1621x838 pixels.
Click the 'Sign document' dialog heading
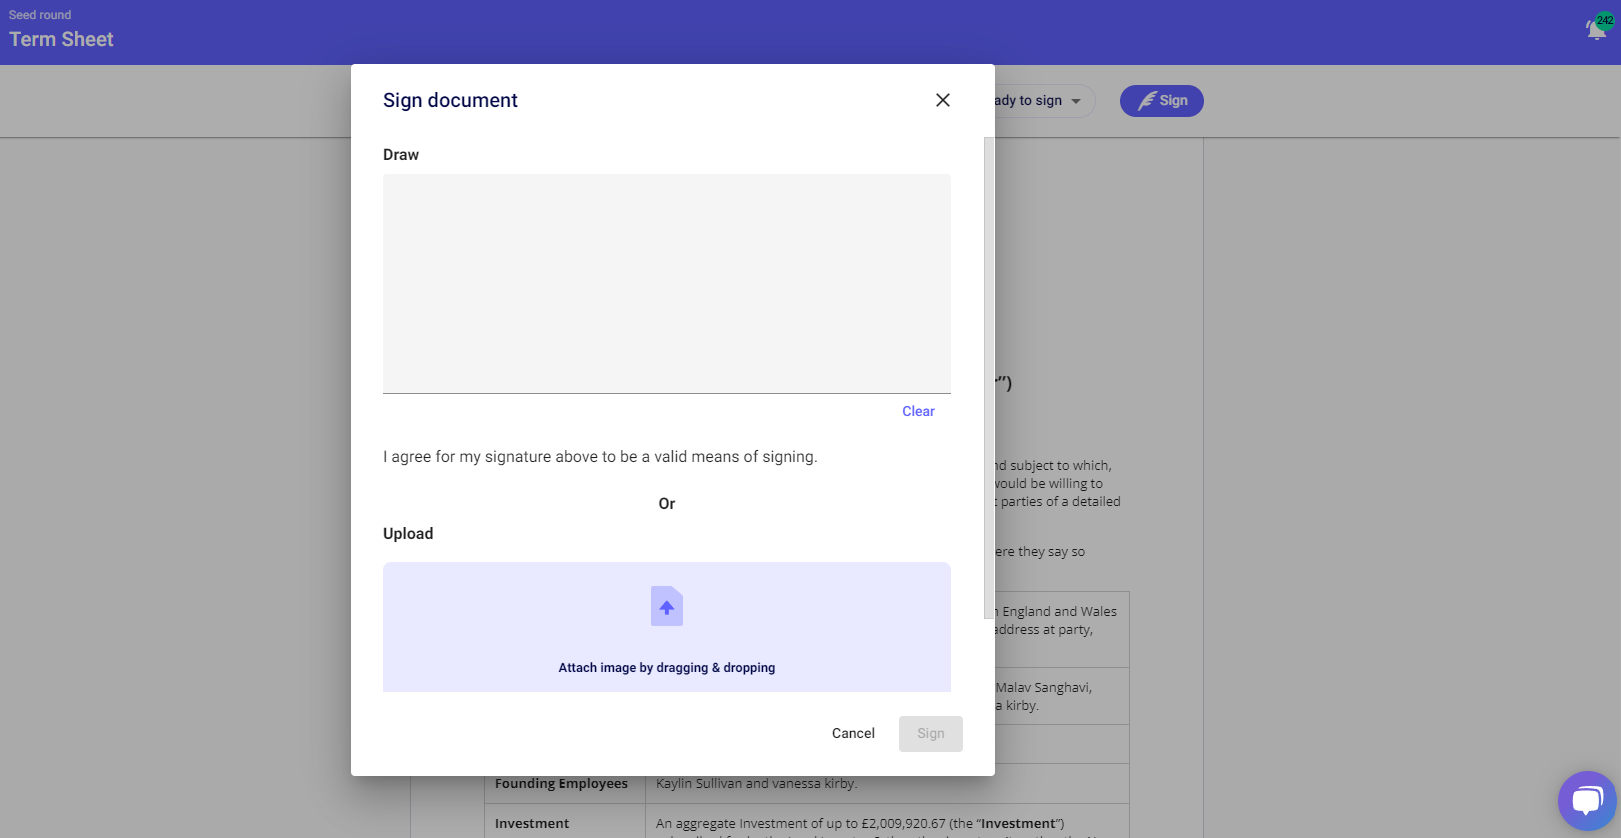point(450,100)
